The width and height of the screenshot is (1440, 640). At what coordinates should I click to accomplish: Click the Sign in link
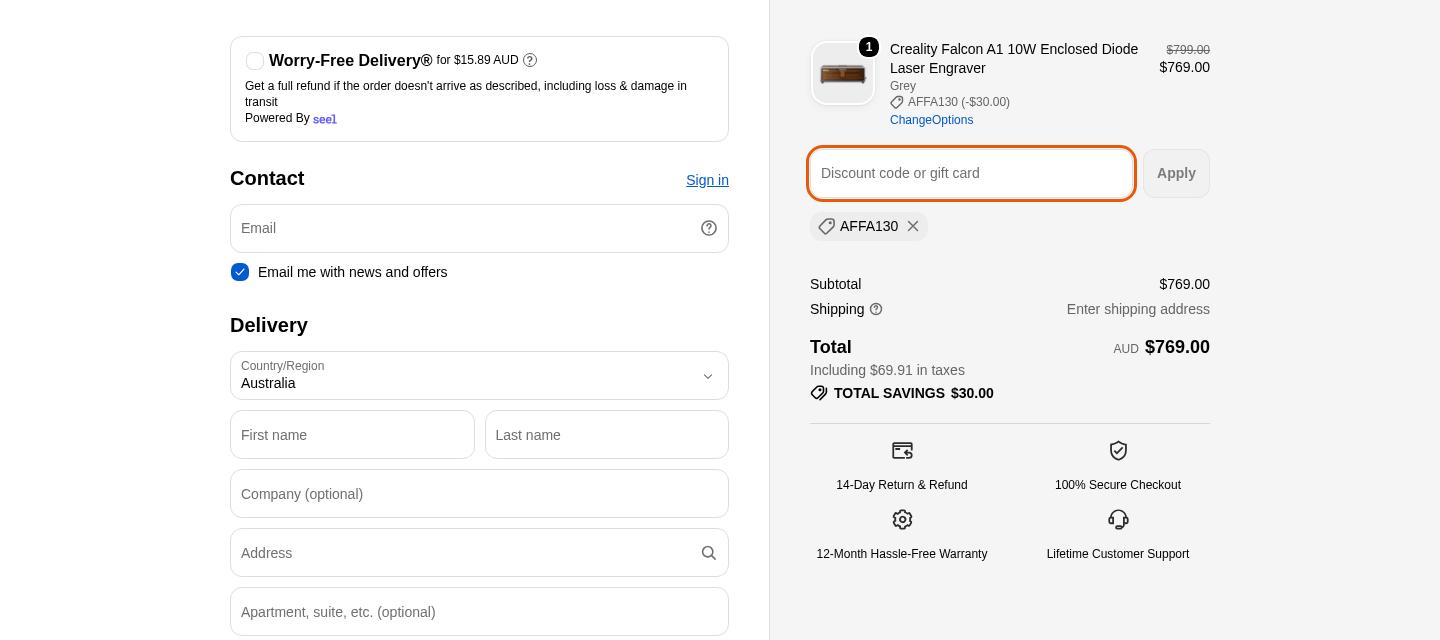[707, 180]
